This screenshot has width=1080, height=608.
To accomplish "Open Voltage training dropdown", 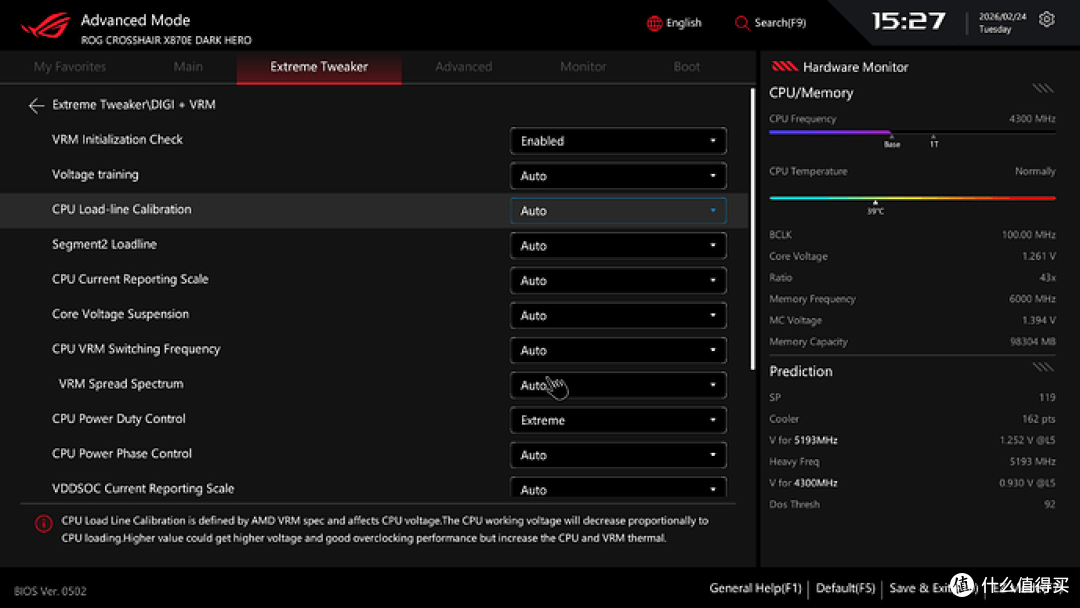I will (x=618, y=176).
